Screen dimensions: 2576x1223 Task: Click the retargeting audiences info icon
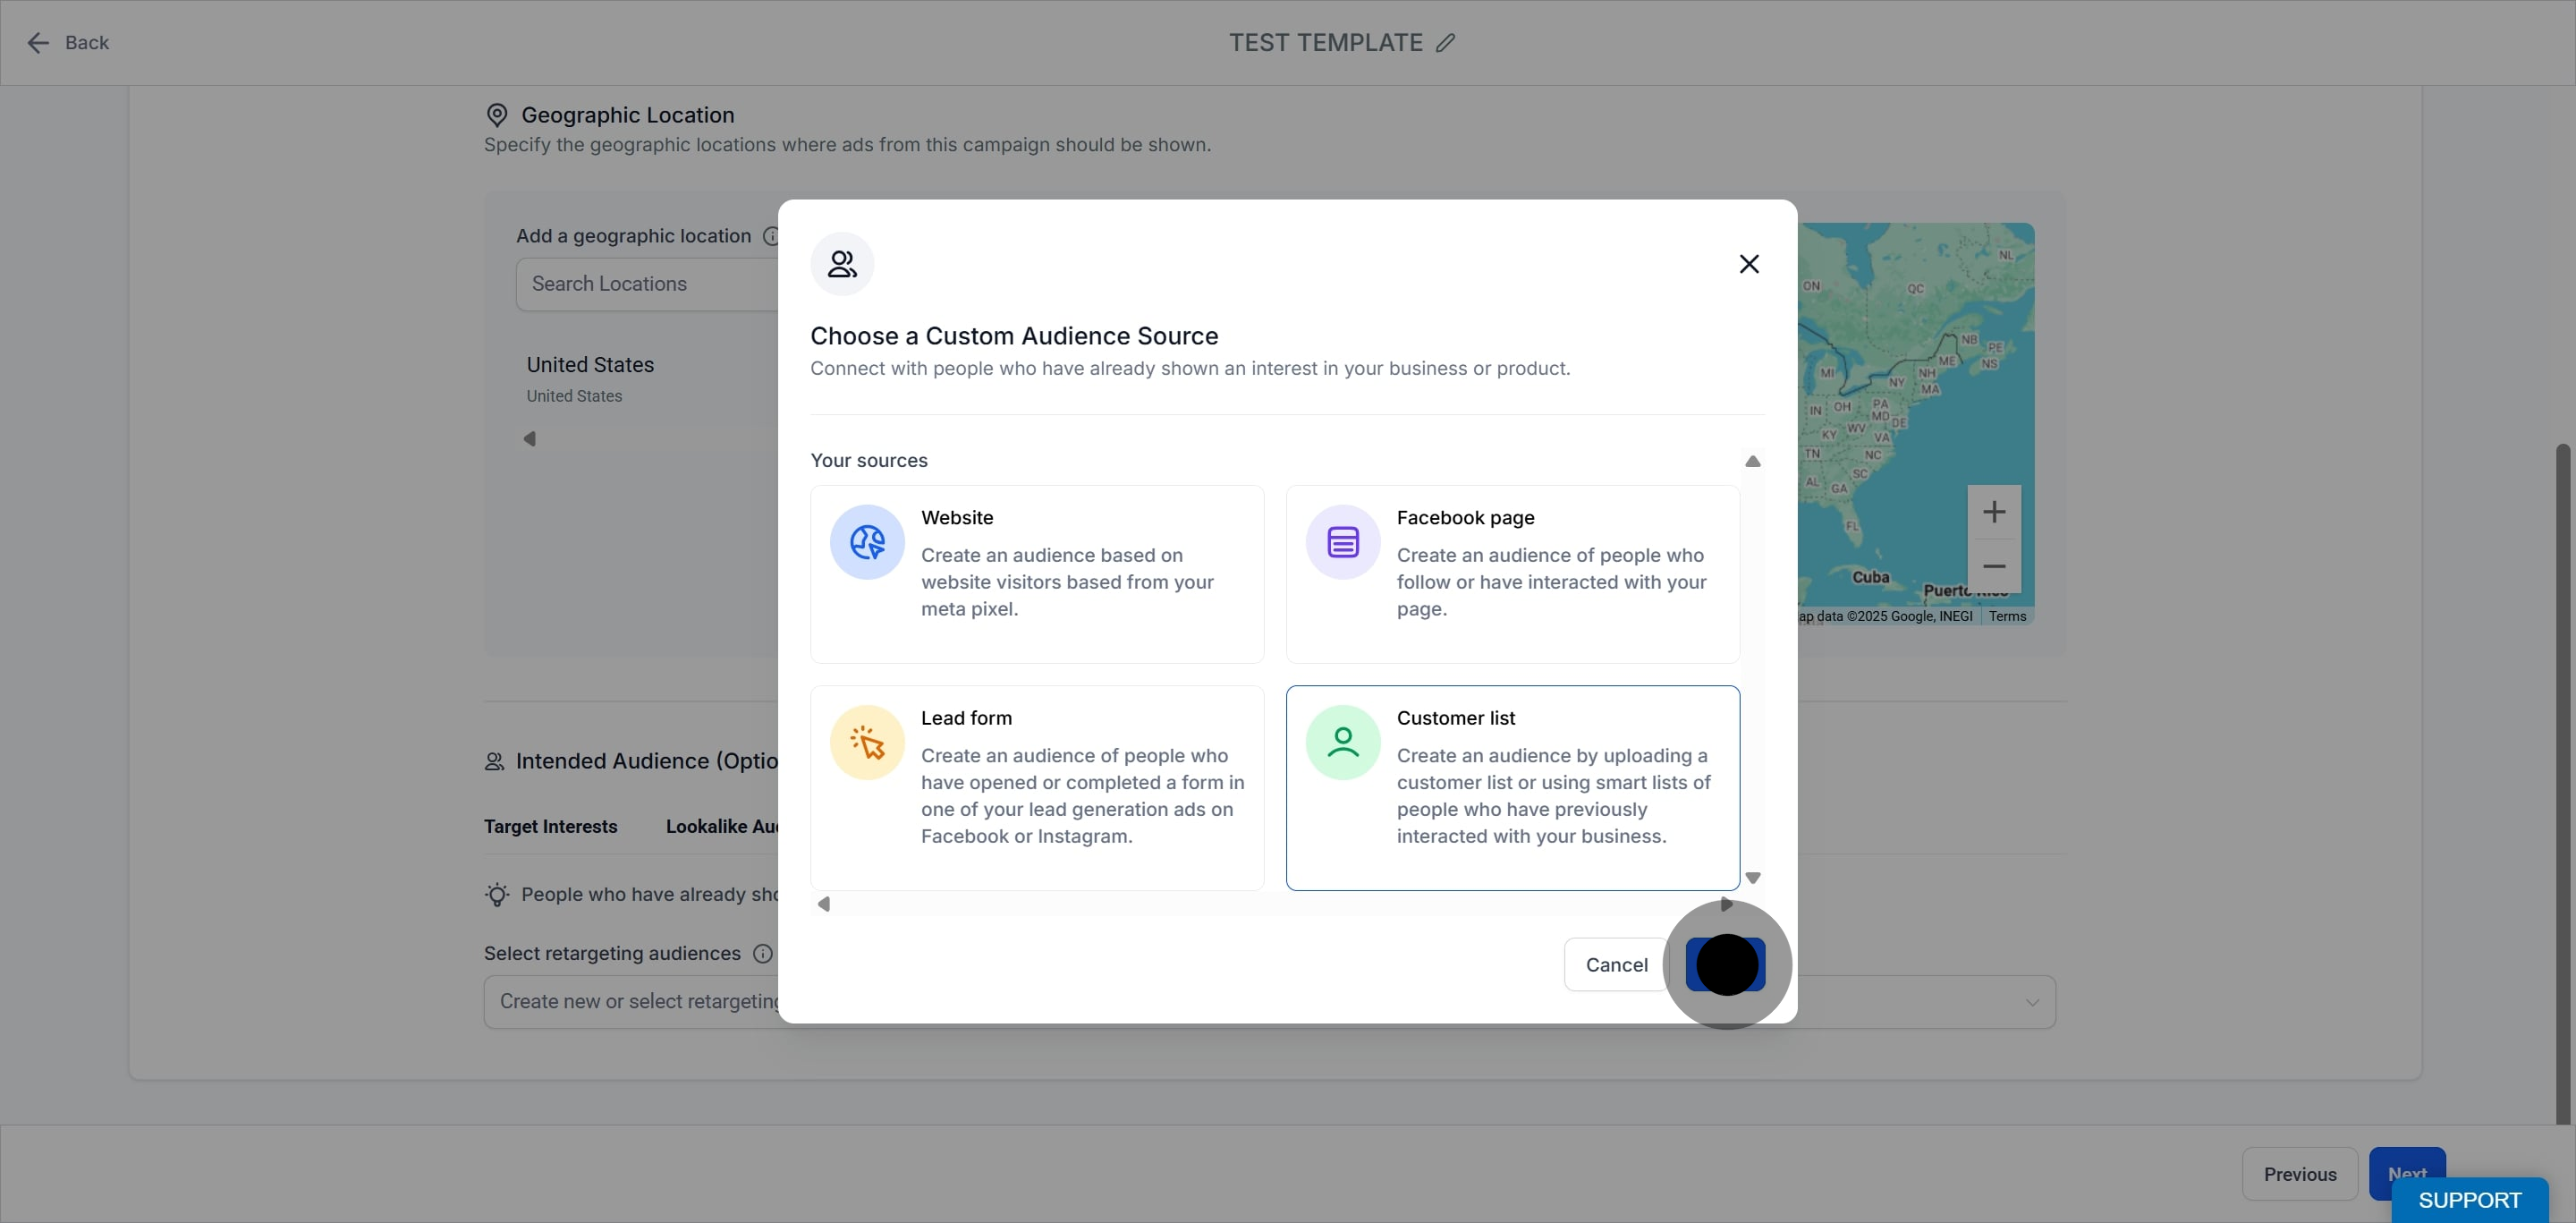[762, 953]
